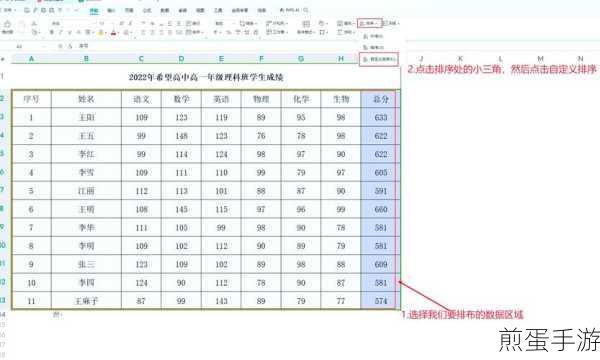Click total score cell 633
Screen dimensions: 600x360
(x=380, y=117)
